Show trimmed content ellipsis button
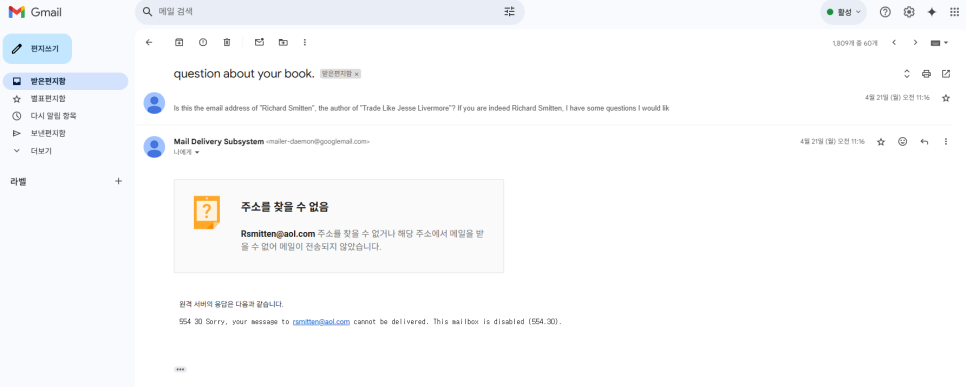Image resolution: width=966 pixels, height=387 pixels. coord(180,369)
